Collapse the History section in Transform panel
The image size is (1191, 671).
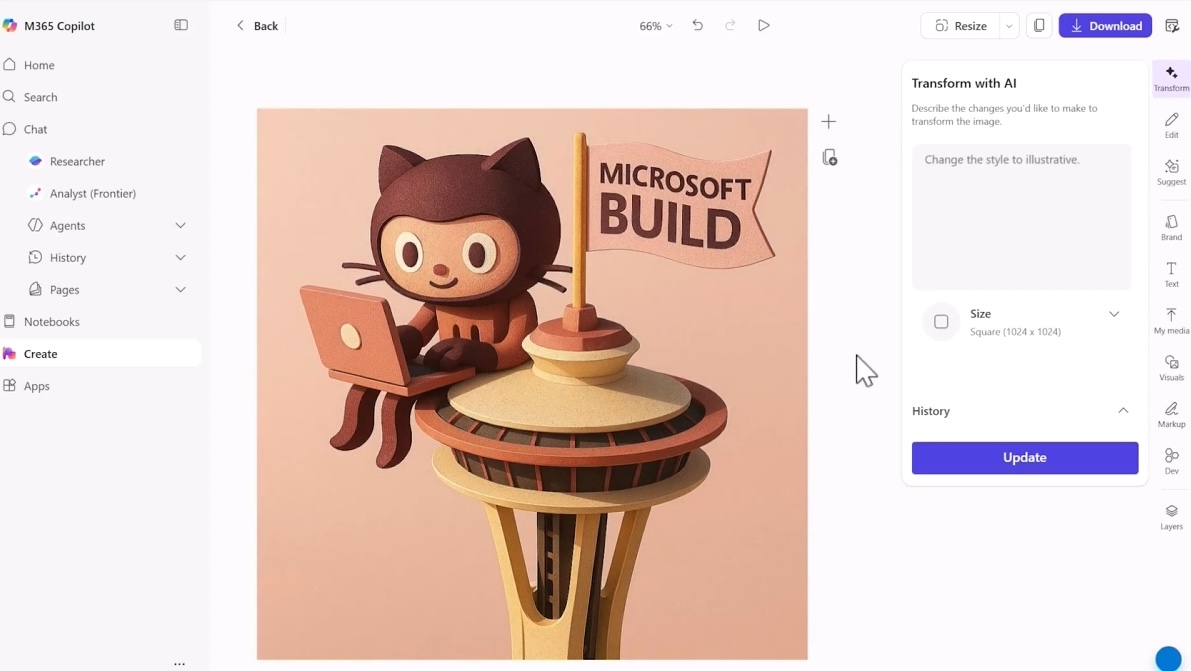(1123, 411)
